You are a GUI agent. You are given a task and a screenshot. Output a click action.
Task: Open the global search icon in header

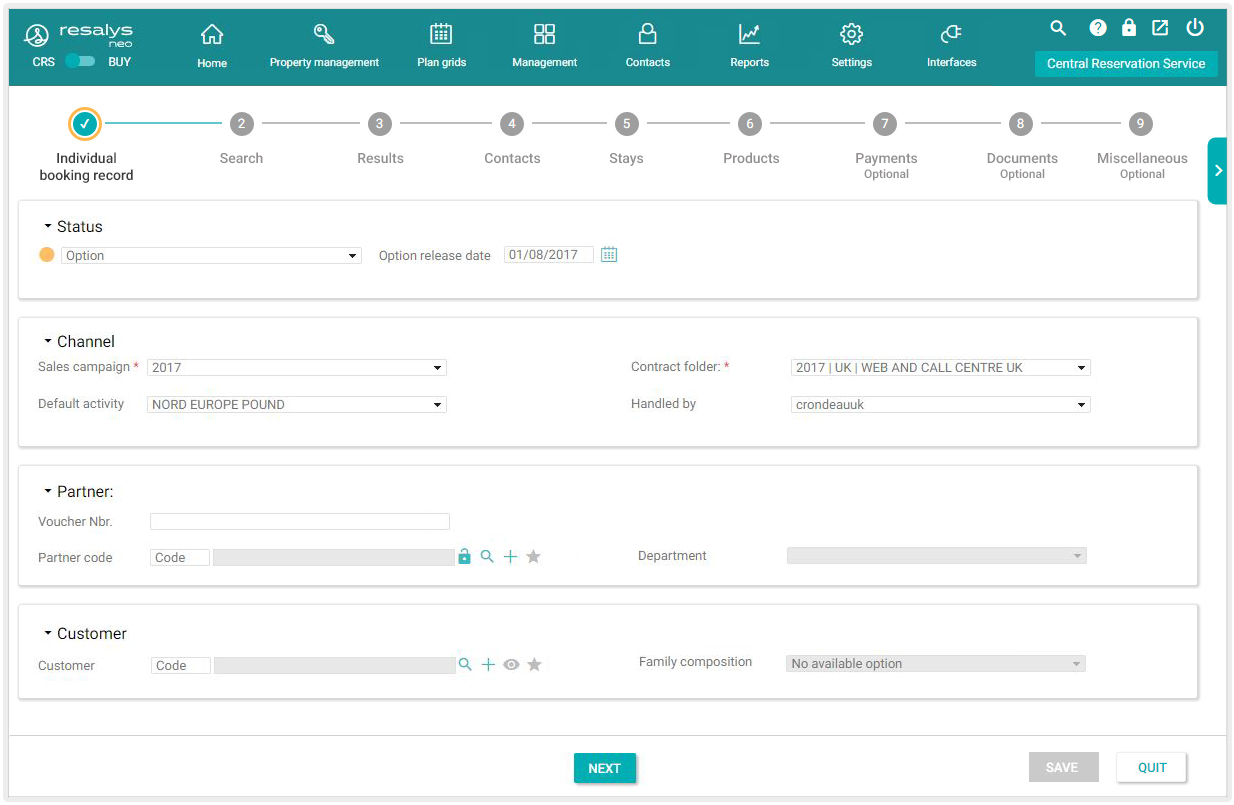pos(1058,28)
